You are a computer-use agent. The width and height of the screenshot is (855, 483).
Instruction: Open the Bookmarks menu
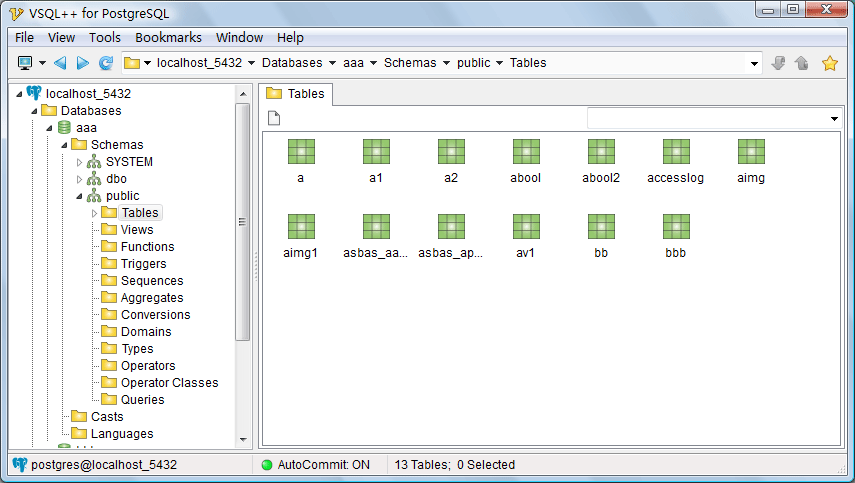coord(168,37)
